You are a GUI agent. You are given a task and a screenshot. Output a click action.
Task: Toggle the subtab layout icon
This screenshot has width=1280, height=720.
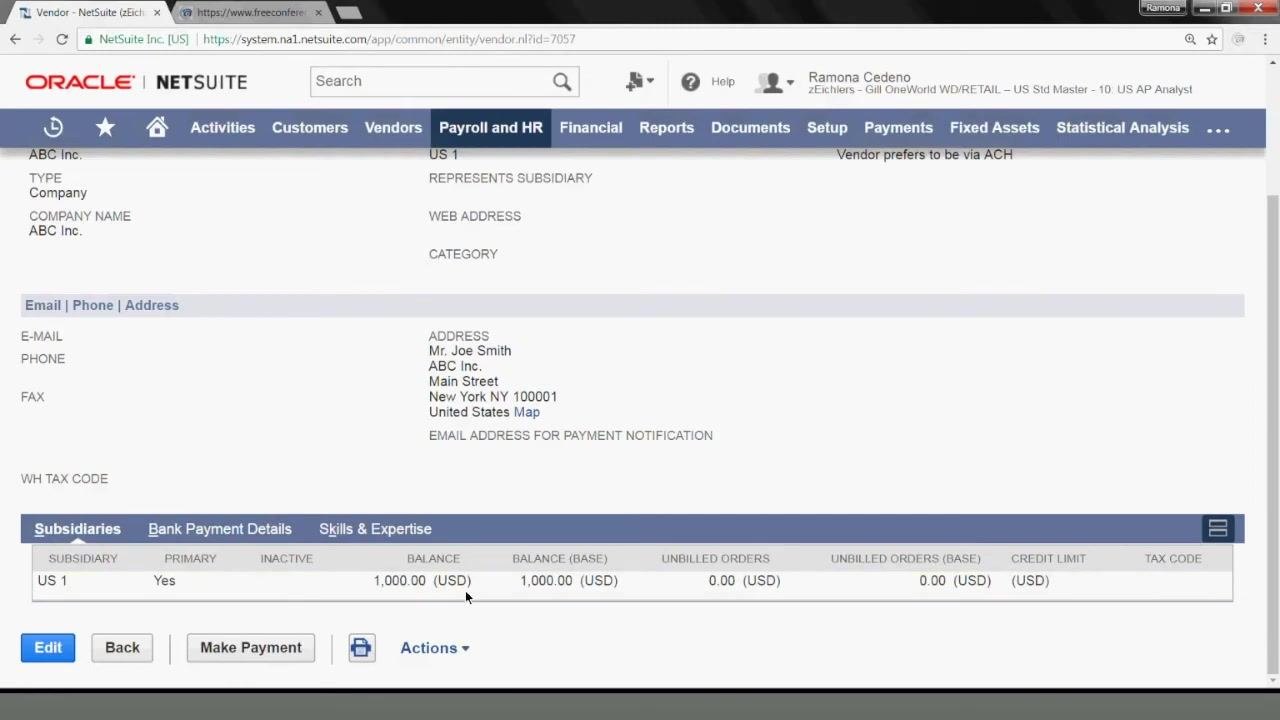point(1218,528)
